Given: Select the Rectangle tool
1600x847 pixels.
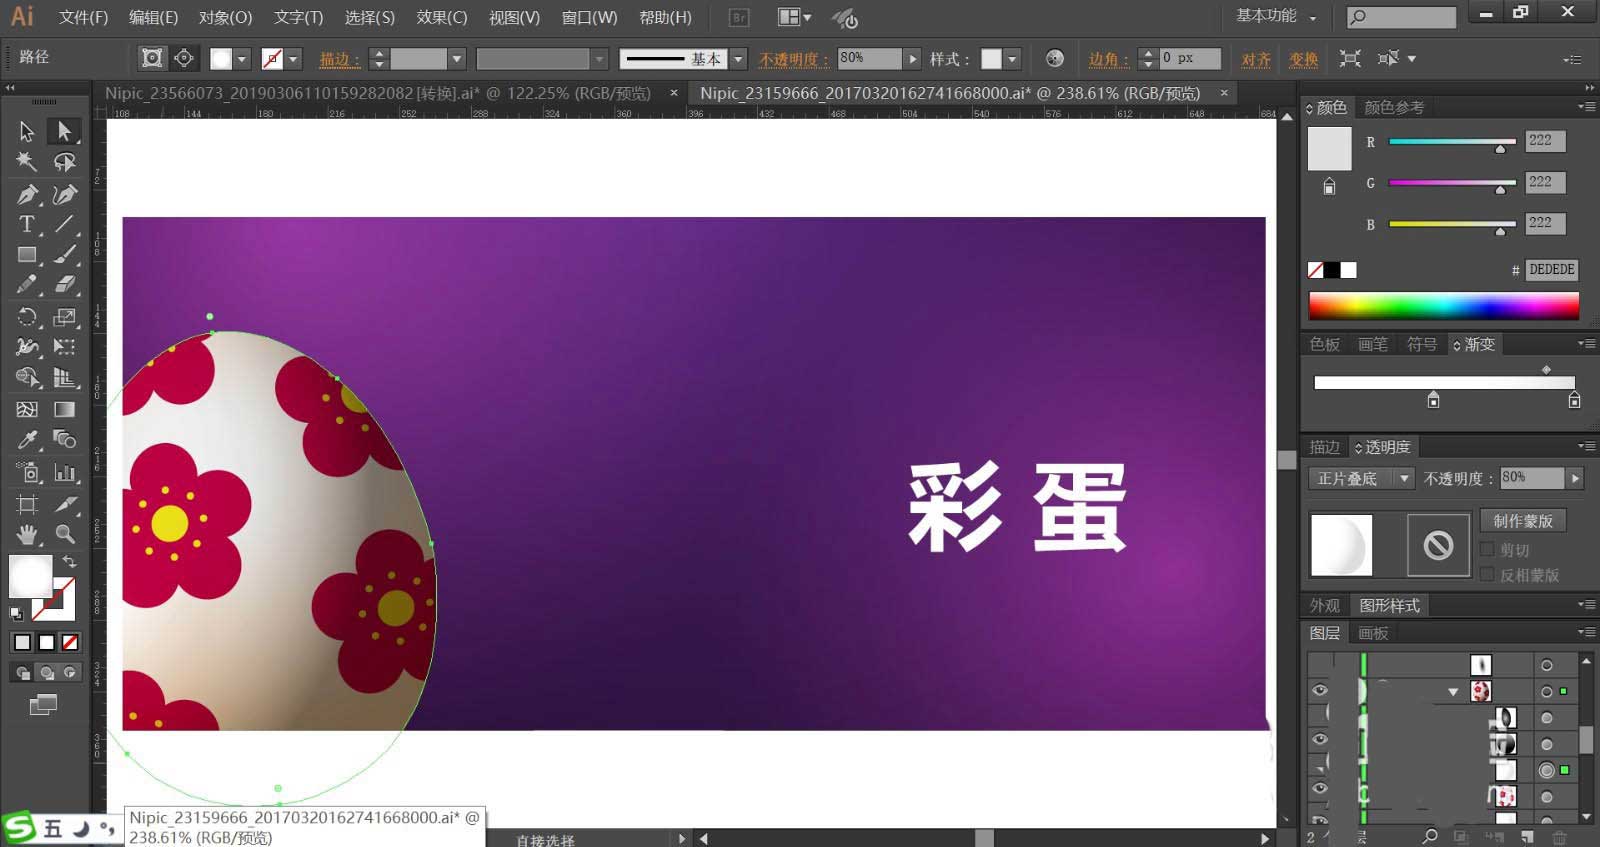Looking at the screenshot, I should click(x=27, y=255).
